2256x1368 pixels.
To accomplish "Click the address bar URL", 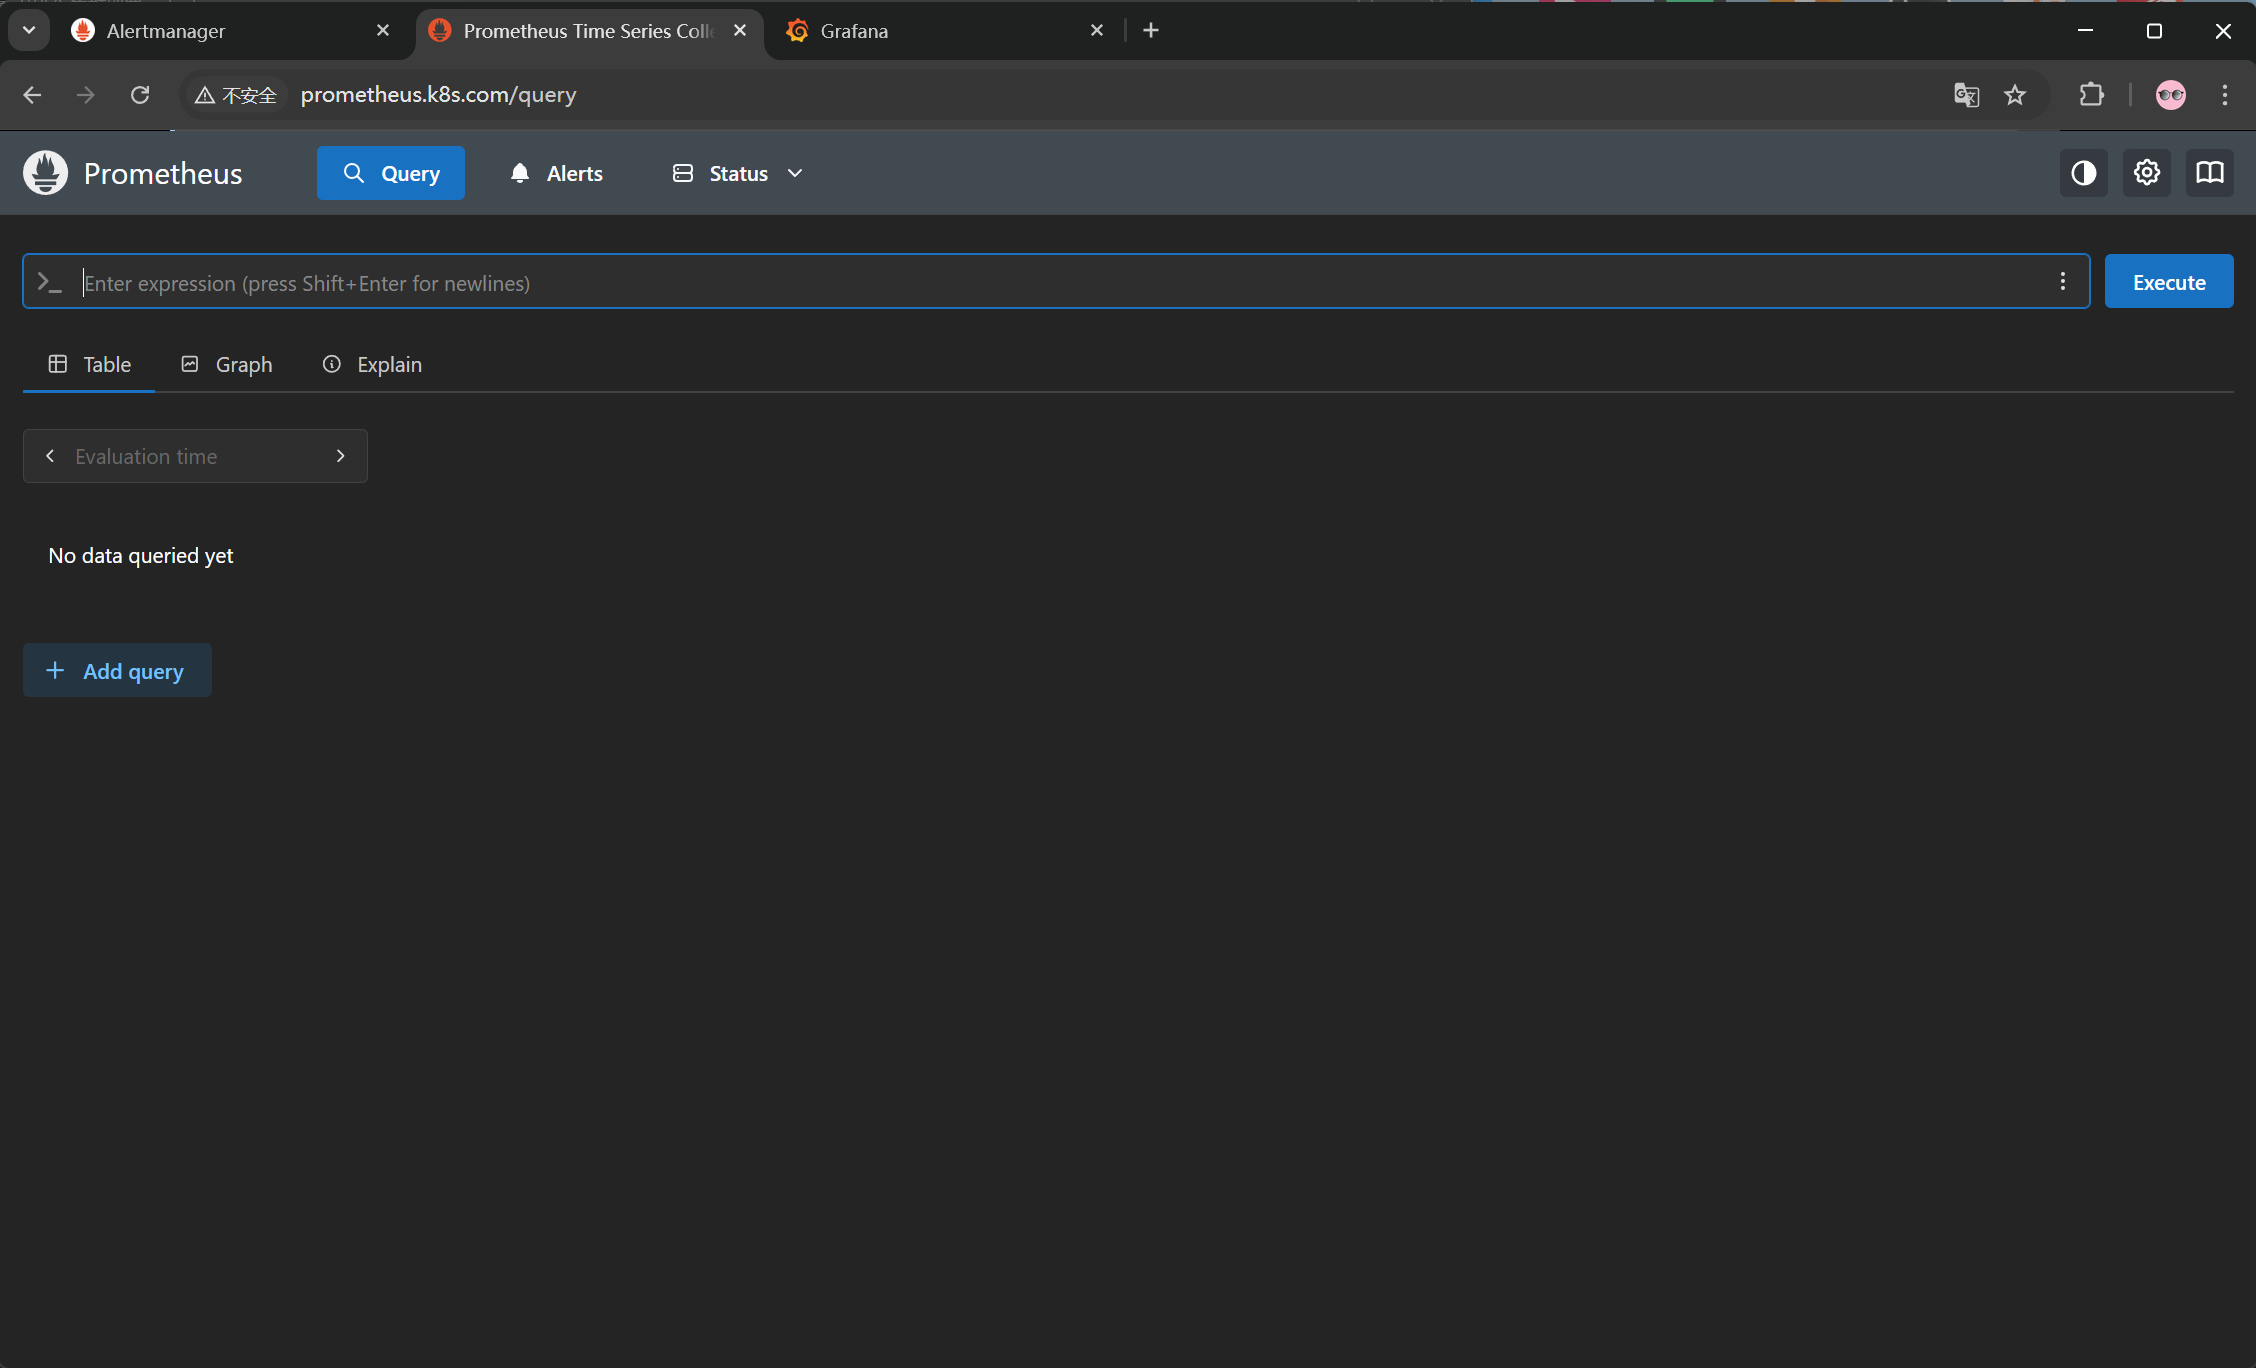I will pos(439,95).
